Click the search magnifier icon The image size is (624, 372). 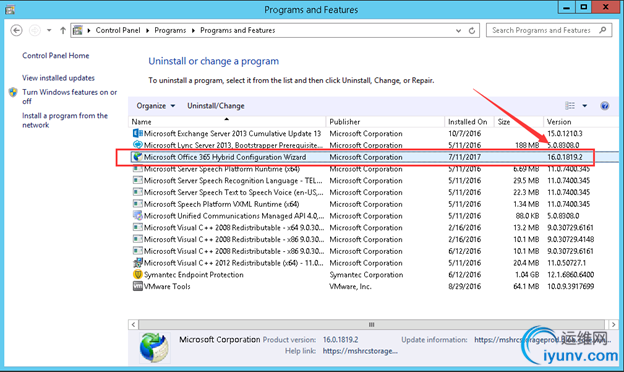(x=603, y=30)
